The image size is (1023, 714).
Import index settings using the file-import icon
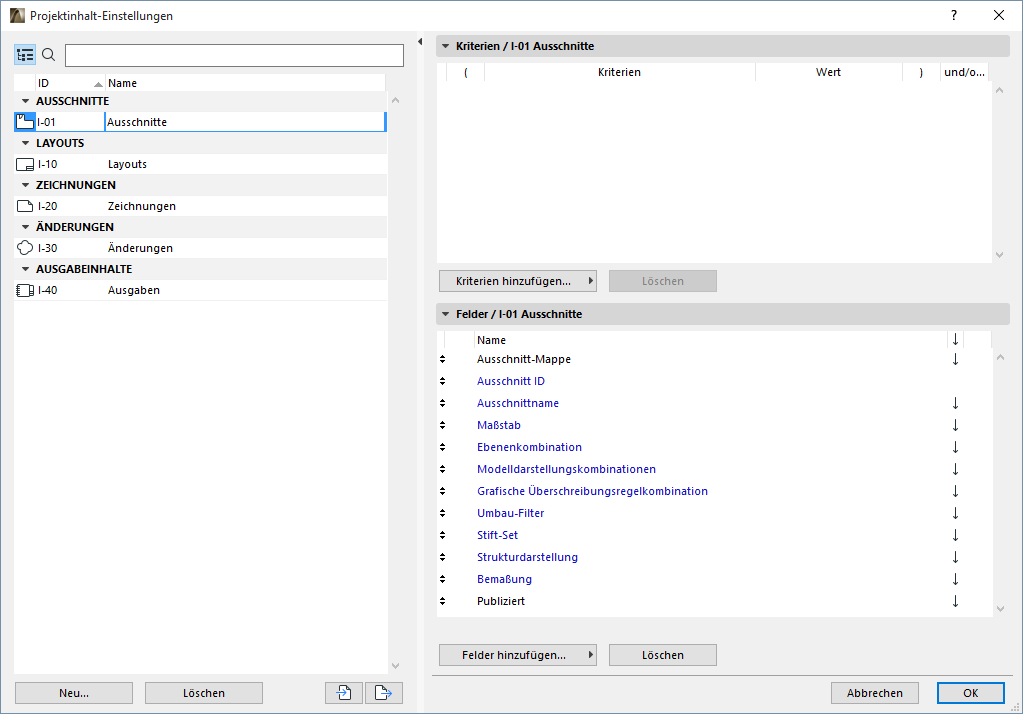pos(343,692)
